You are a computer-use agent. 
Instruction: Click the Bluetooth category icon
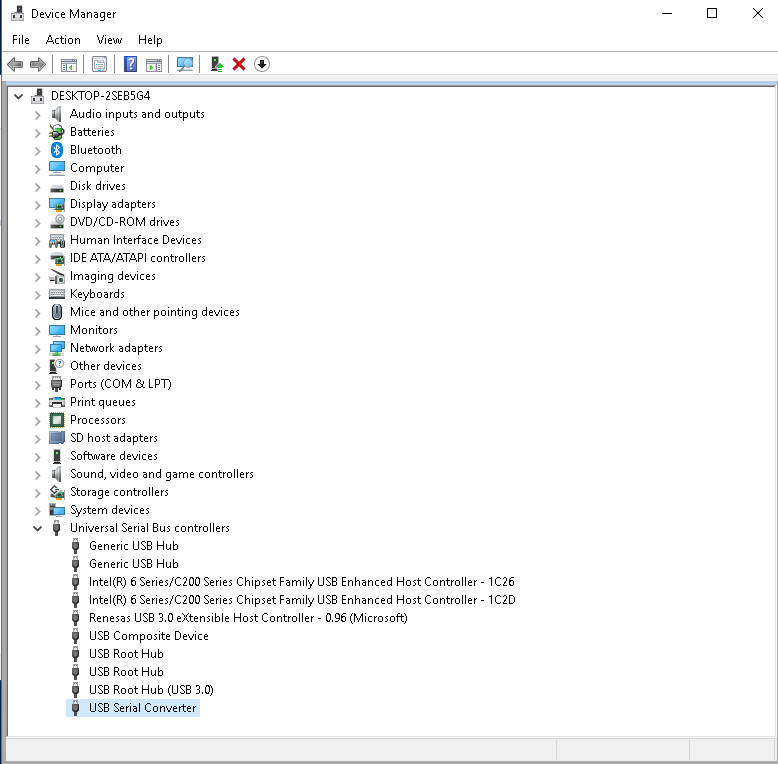tap(57, 150)
